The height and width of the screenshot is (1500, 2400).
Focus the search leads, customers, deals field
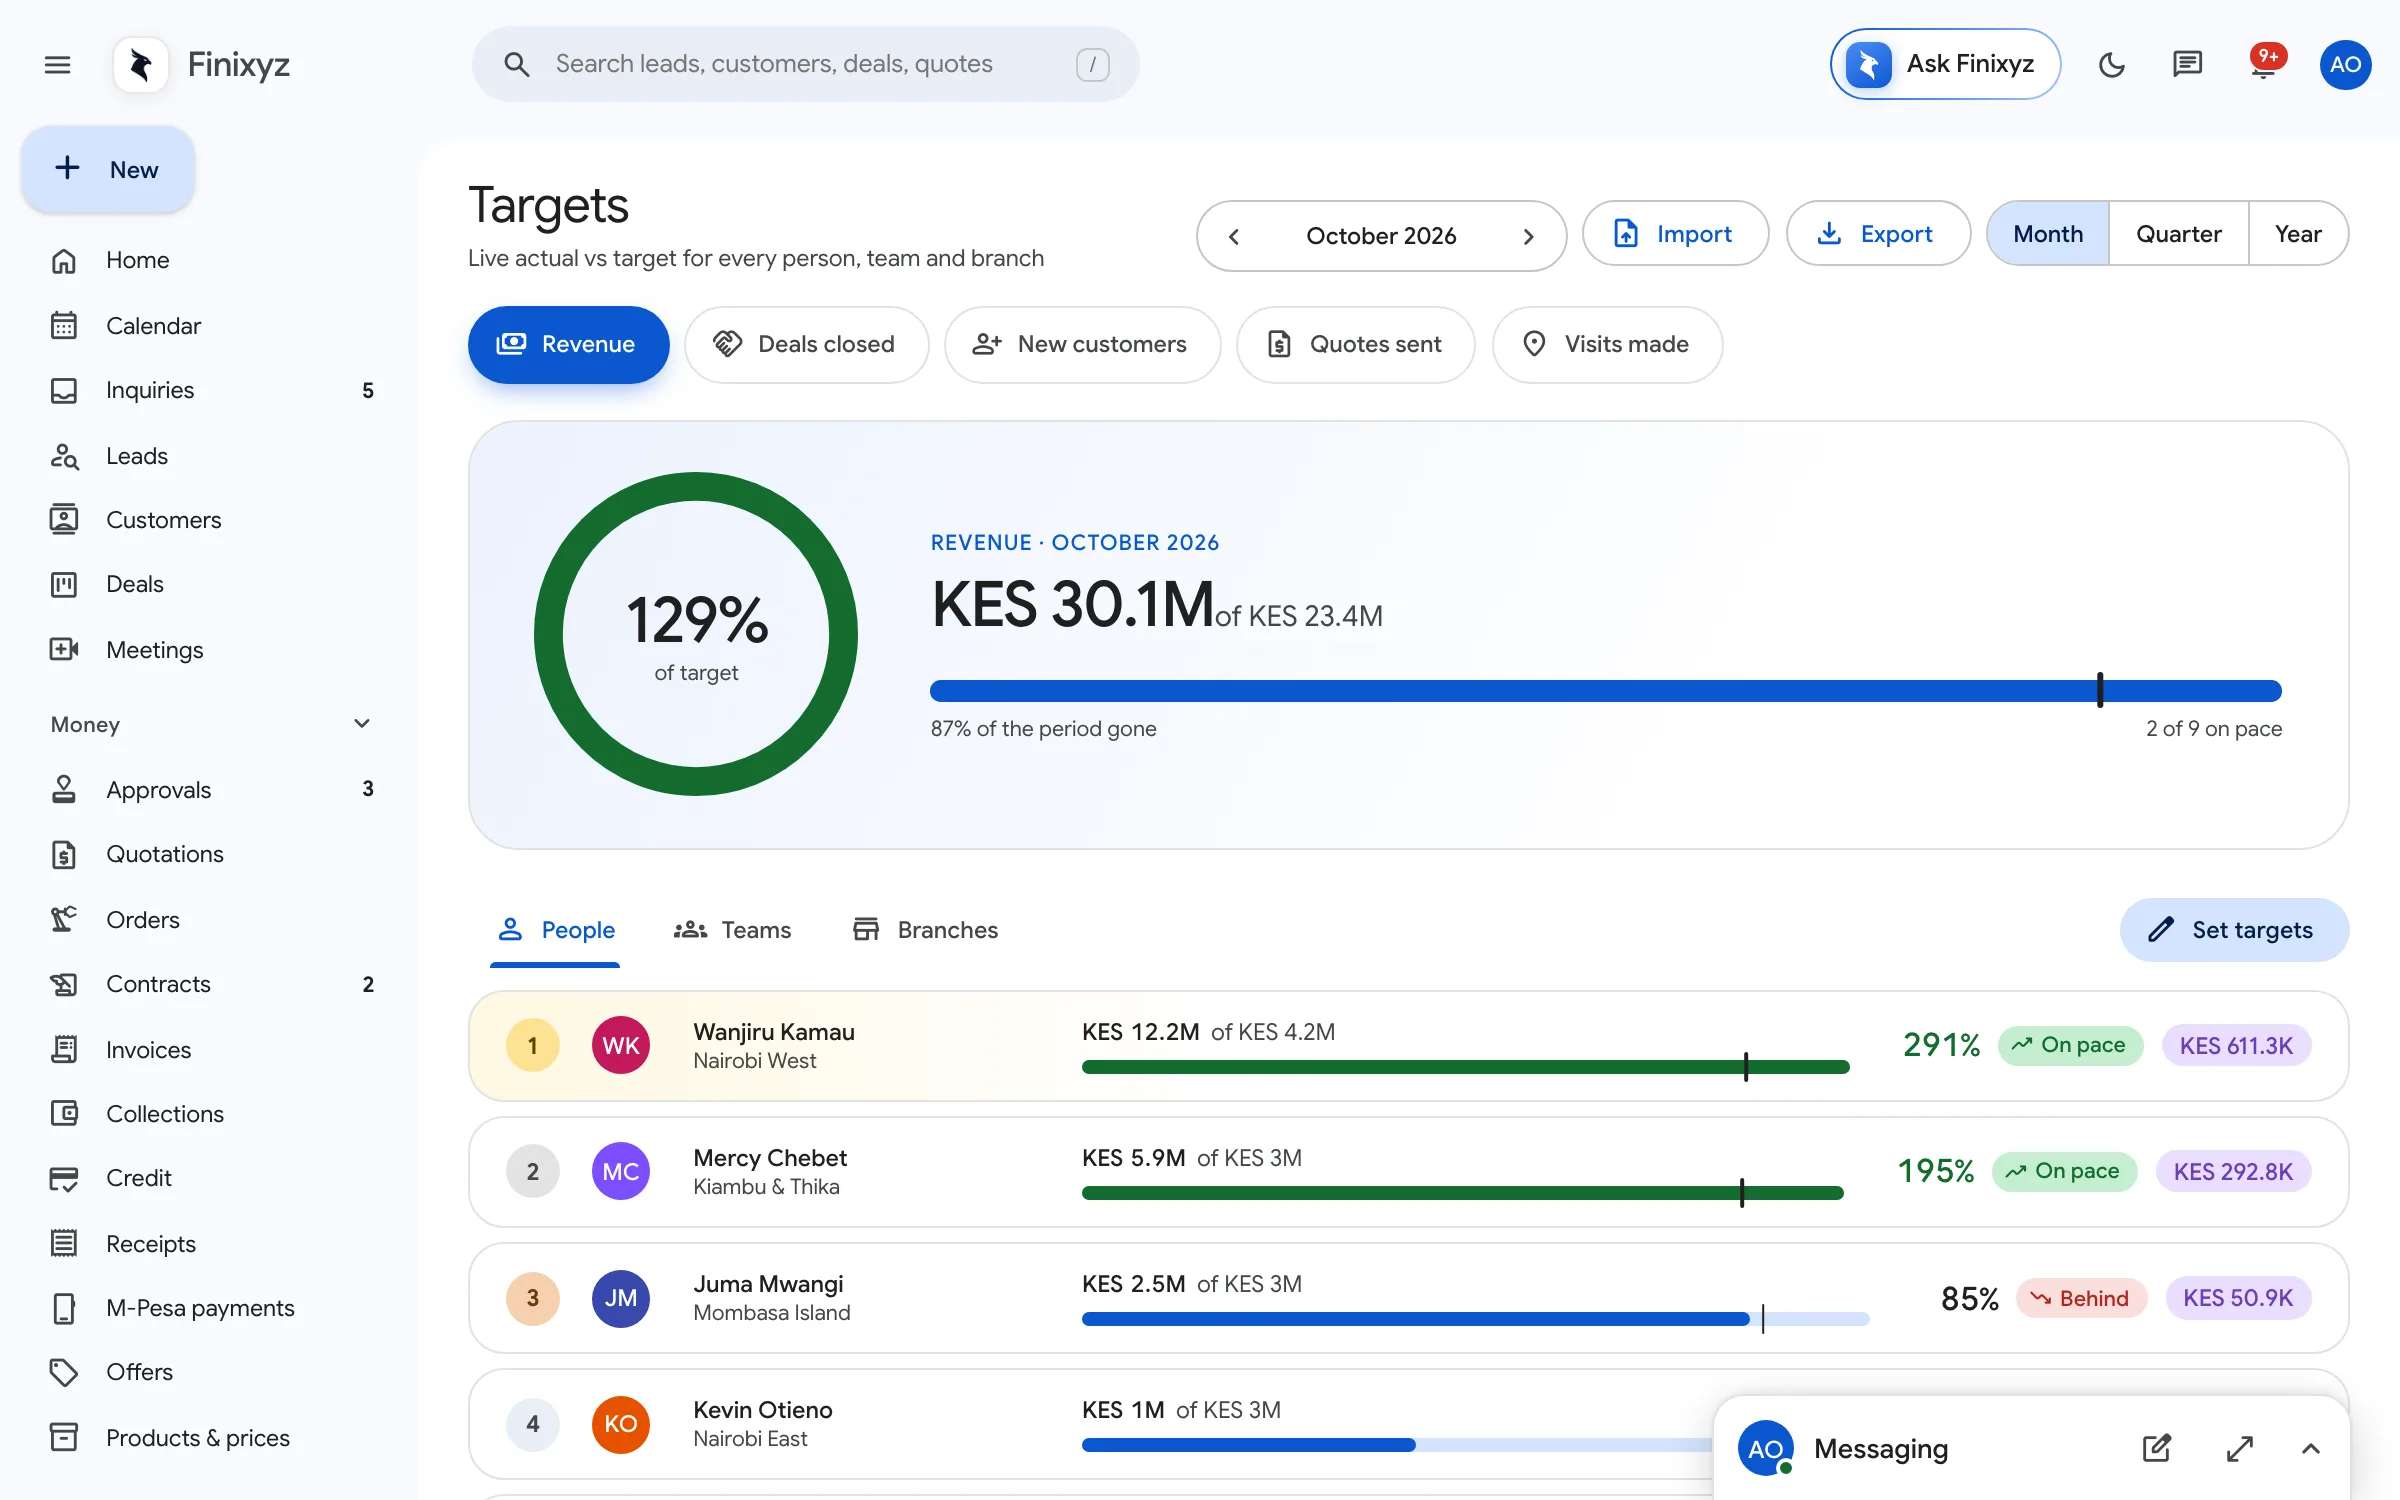coord(805,64)
